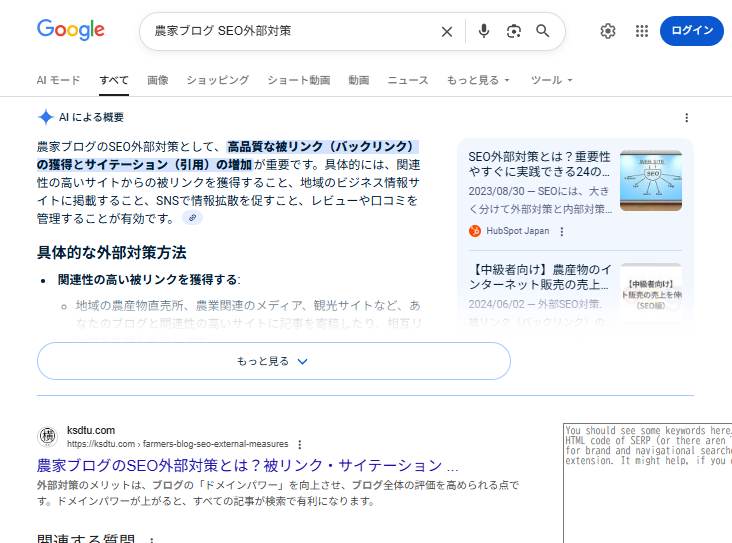Click the HubSpot SEO article thumbnail
Screen dimensions: 732x543
[x=650, y=181]
